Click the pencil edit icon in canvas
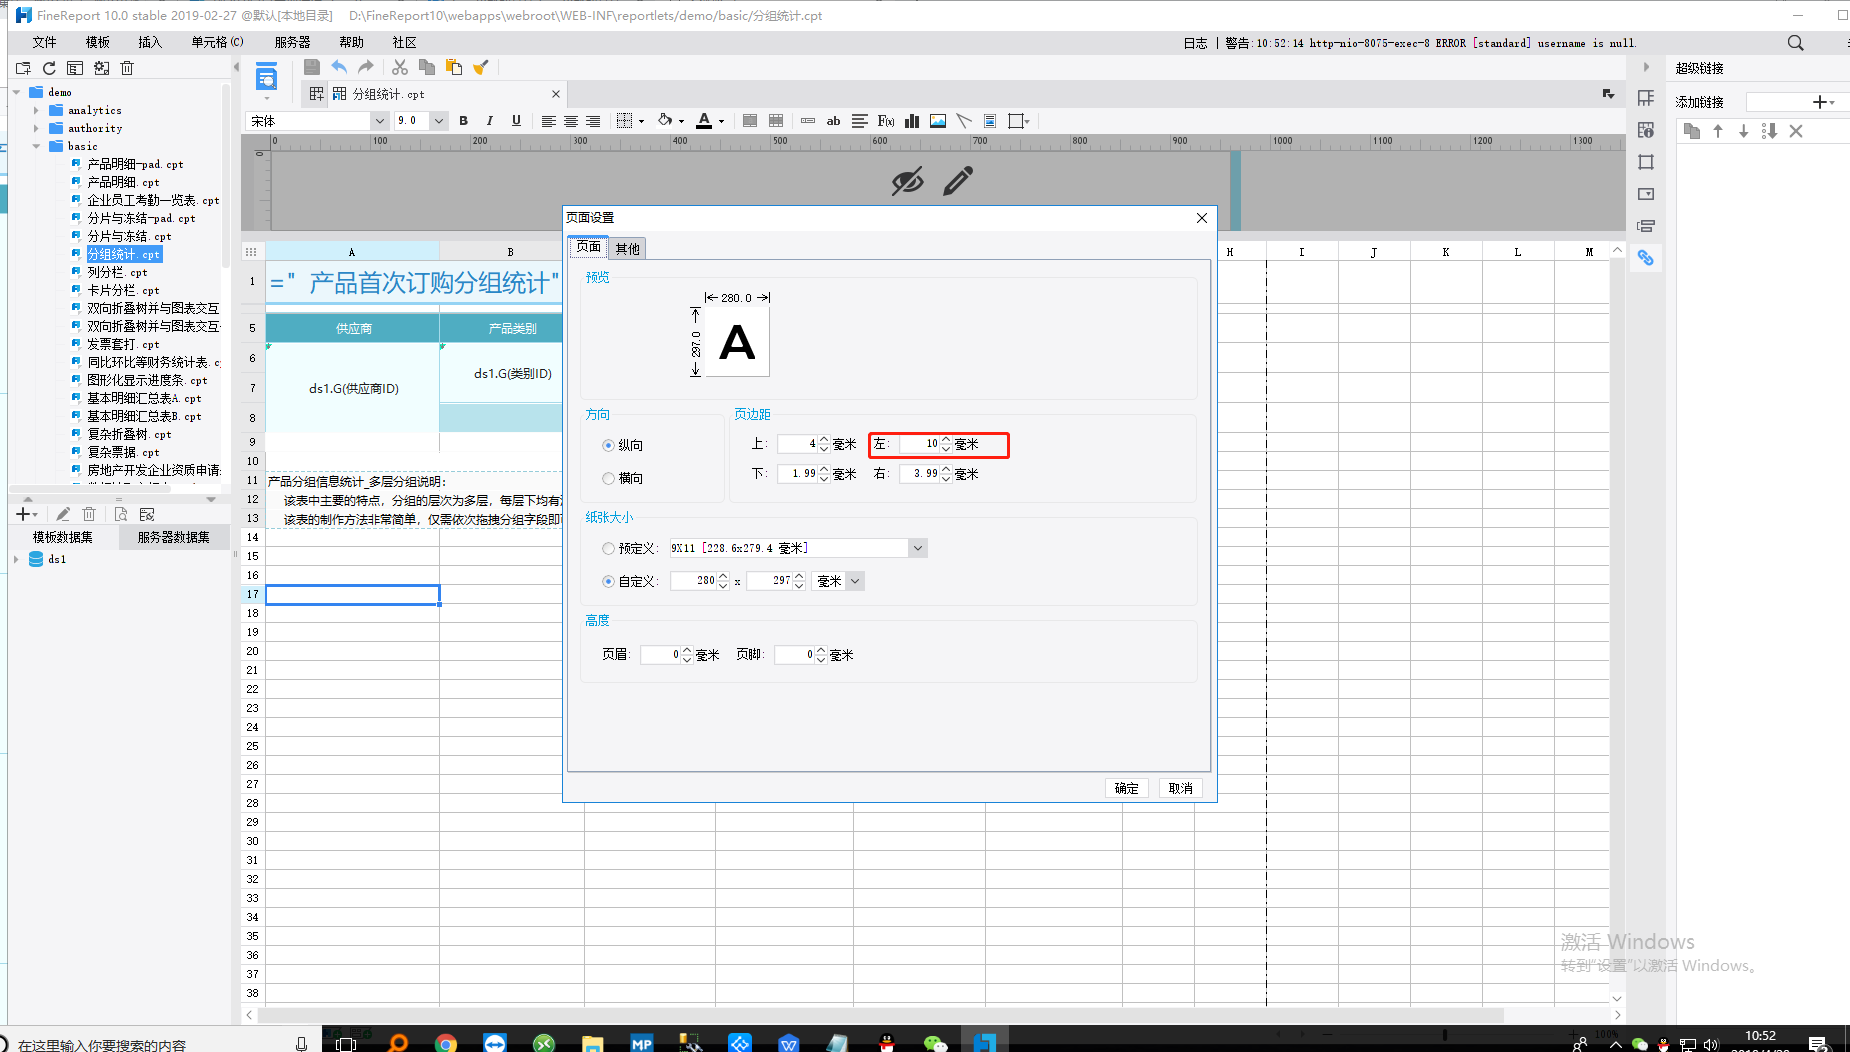 pyautogui.click(x=958, y=181)
